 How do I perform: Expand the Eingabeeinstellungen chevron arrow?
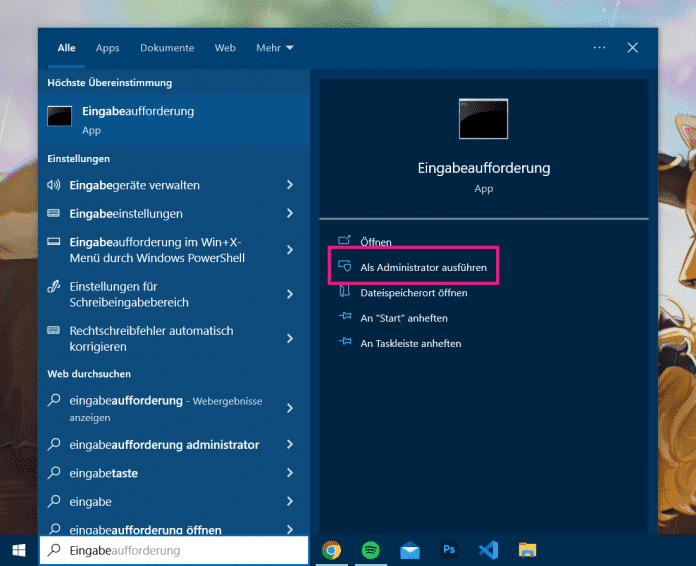[x=289, y=213]
